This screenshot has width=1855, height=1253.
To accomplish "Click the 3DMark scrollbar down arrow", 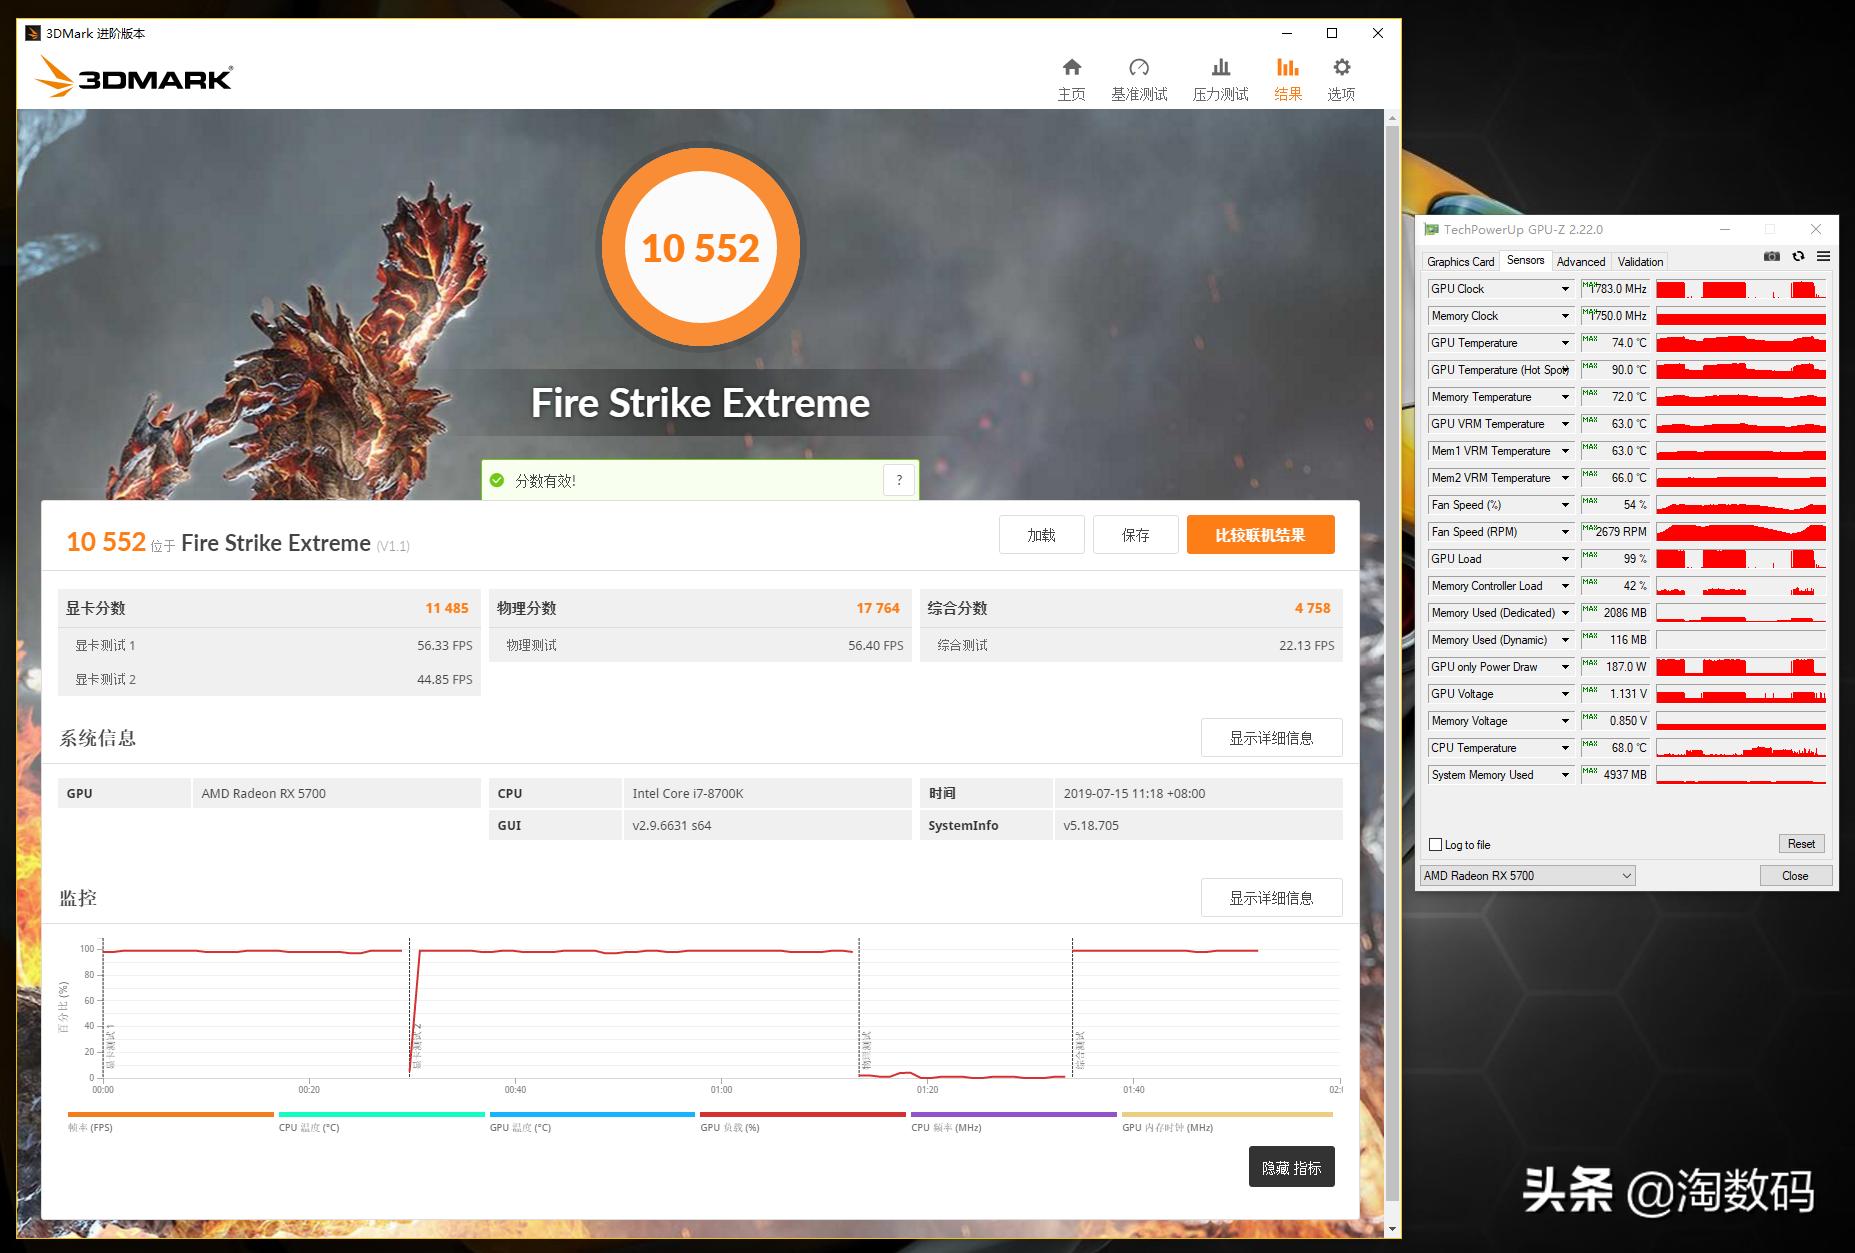I will click(1392, 1228).
